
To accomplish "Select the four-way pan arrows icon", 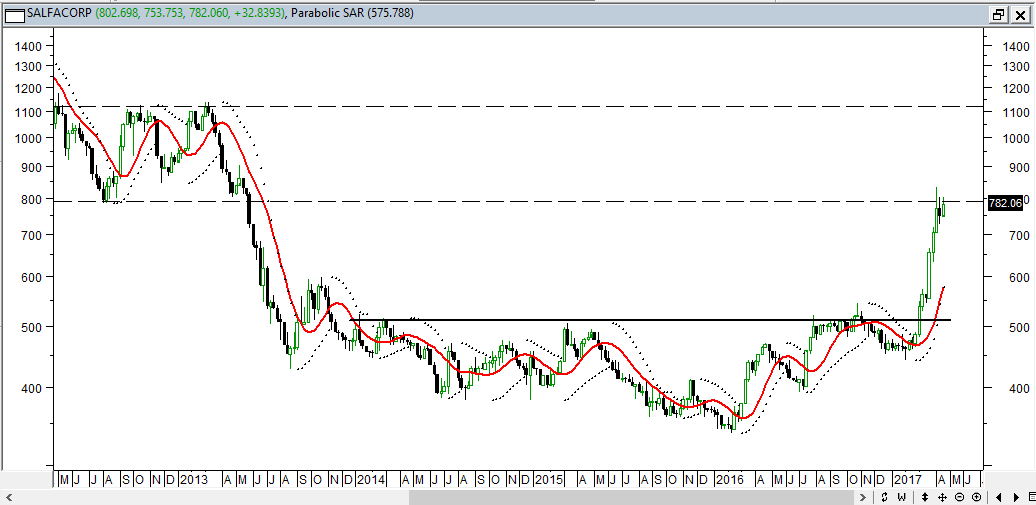I will pos(943,497).
